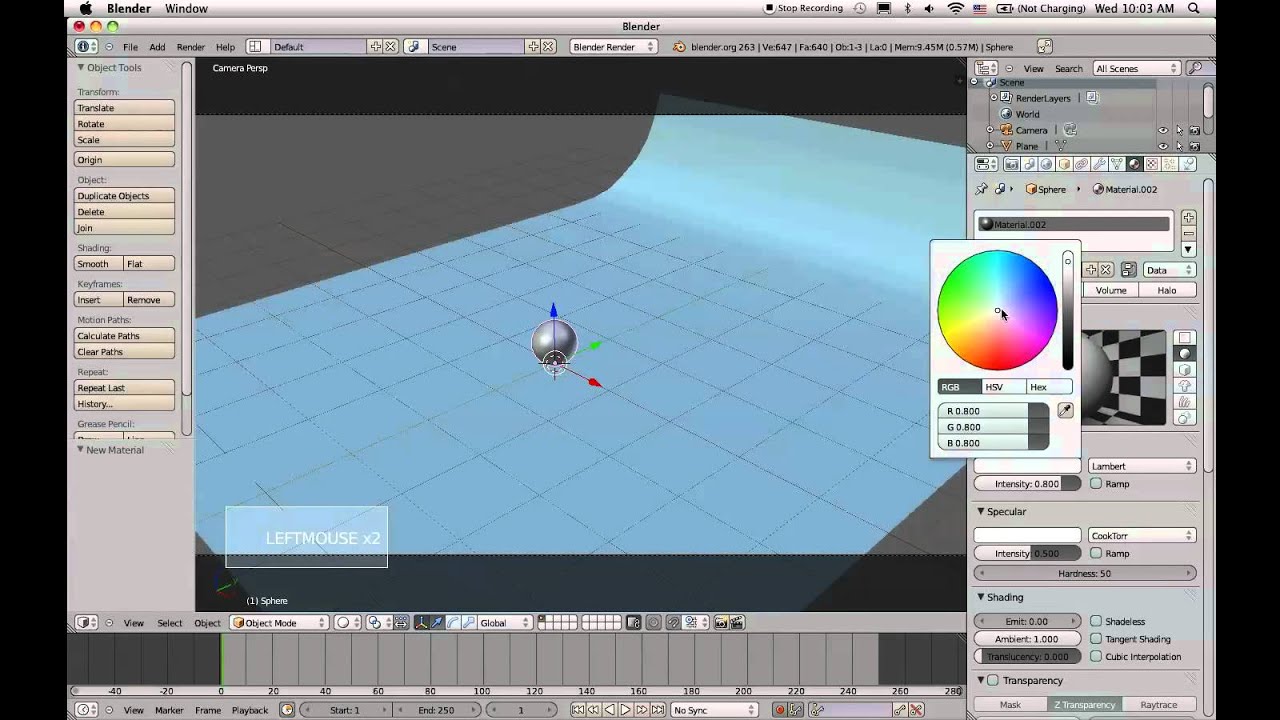Toggle the 3D manipulator widget icon
Image resolution: width=1280 pixels, height=720 pixels.
421,623
